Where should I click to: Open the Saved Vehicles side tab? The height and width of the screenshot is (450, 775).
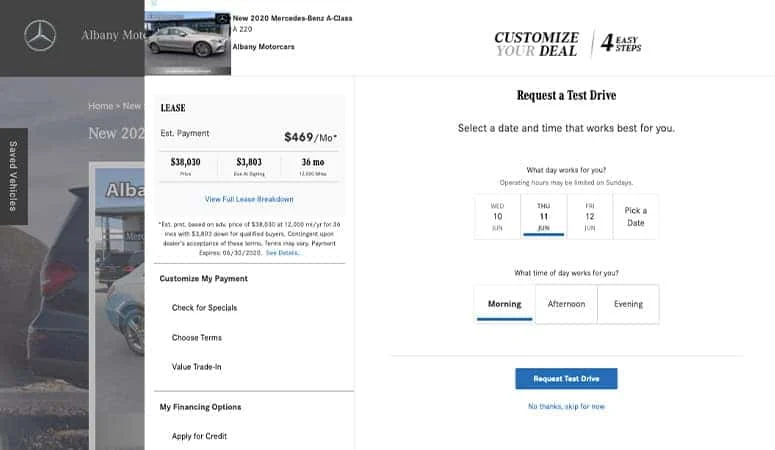click(13, 176)
